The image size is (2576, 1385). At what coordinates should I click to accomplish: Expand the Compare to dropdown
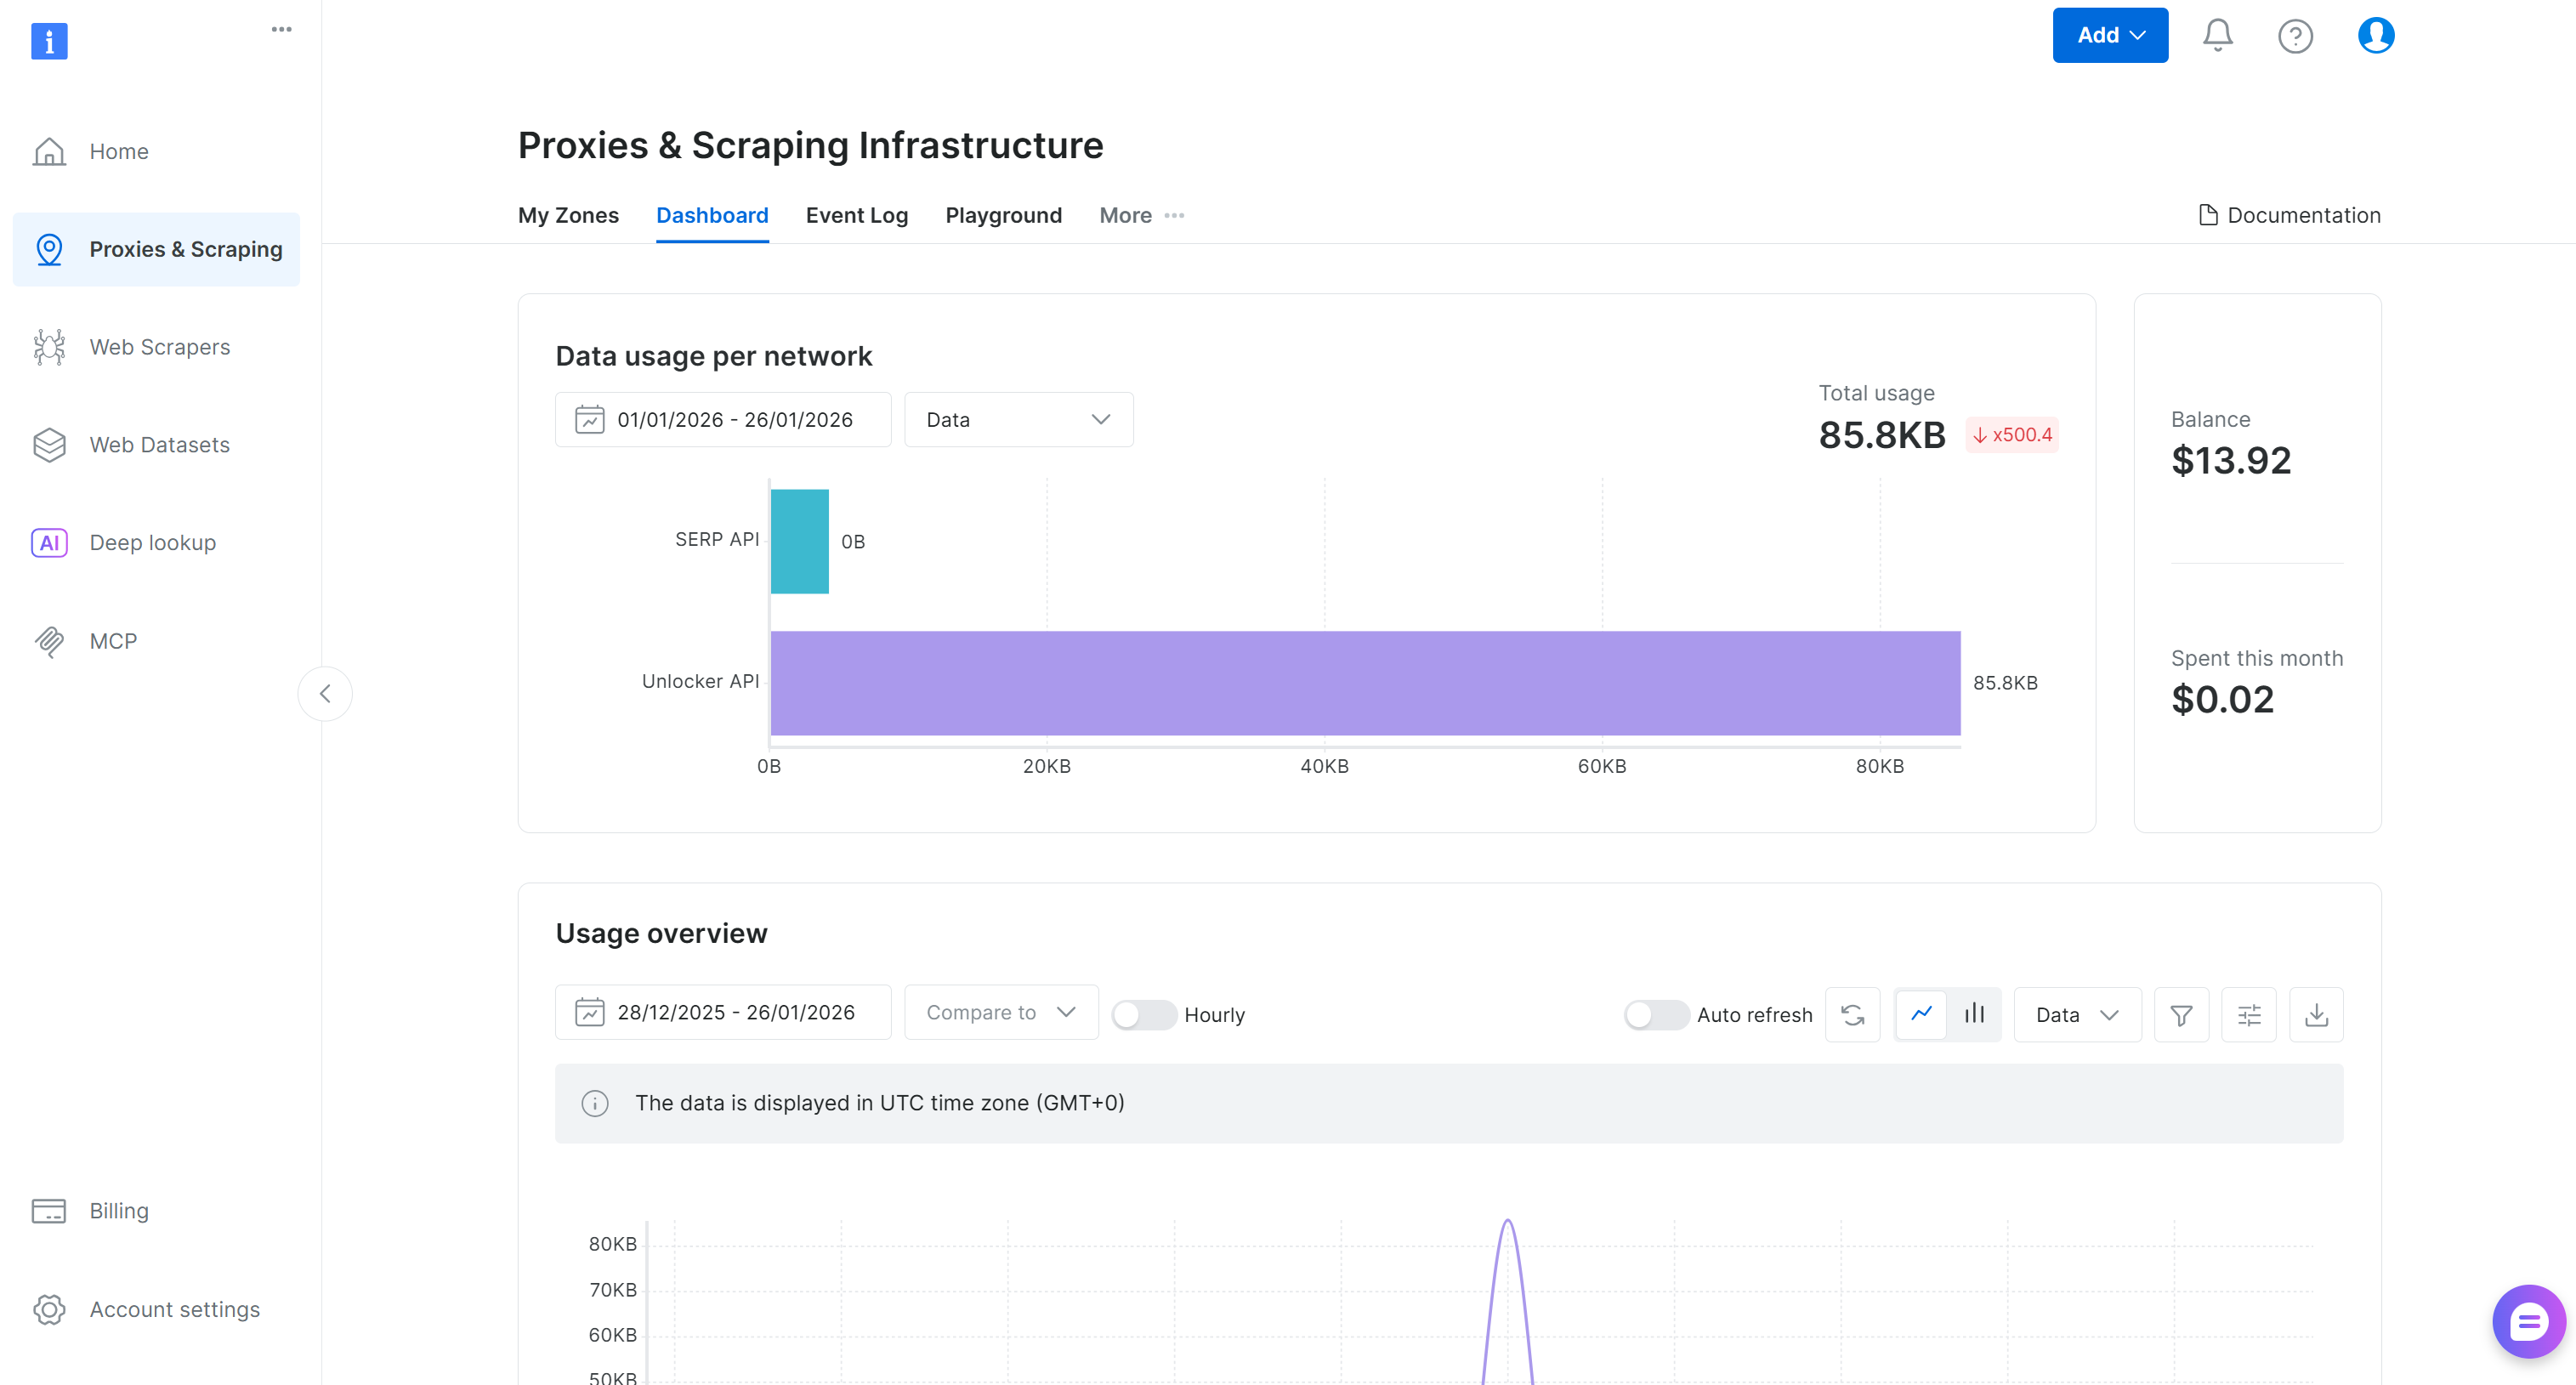[1000, 1012]
